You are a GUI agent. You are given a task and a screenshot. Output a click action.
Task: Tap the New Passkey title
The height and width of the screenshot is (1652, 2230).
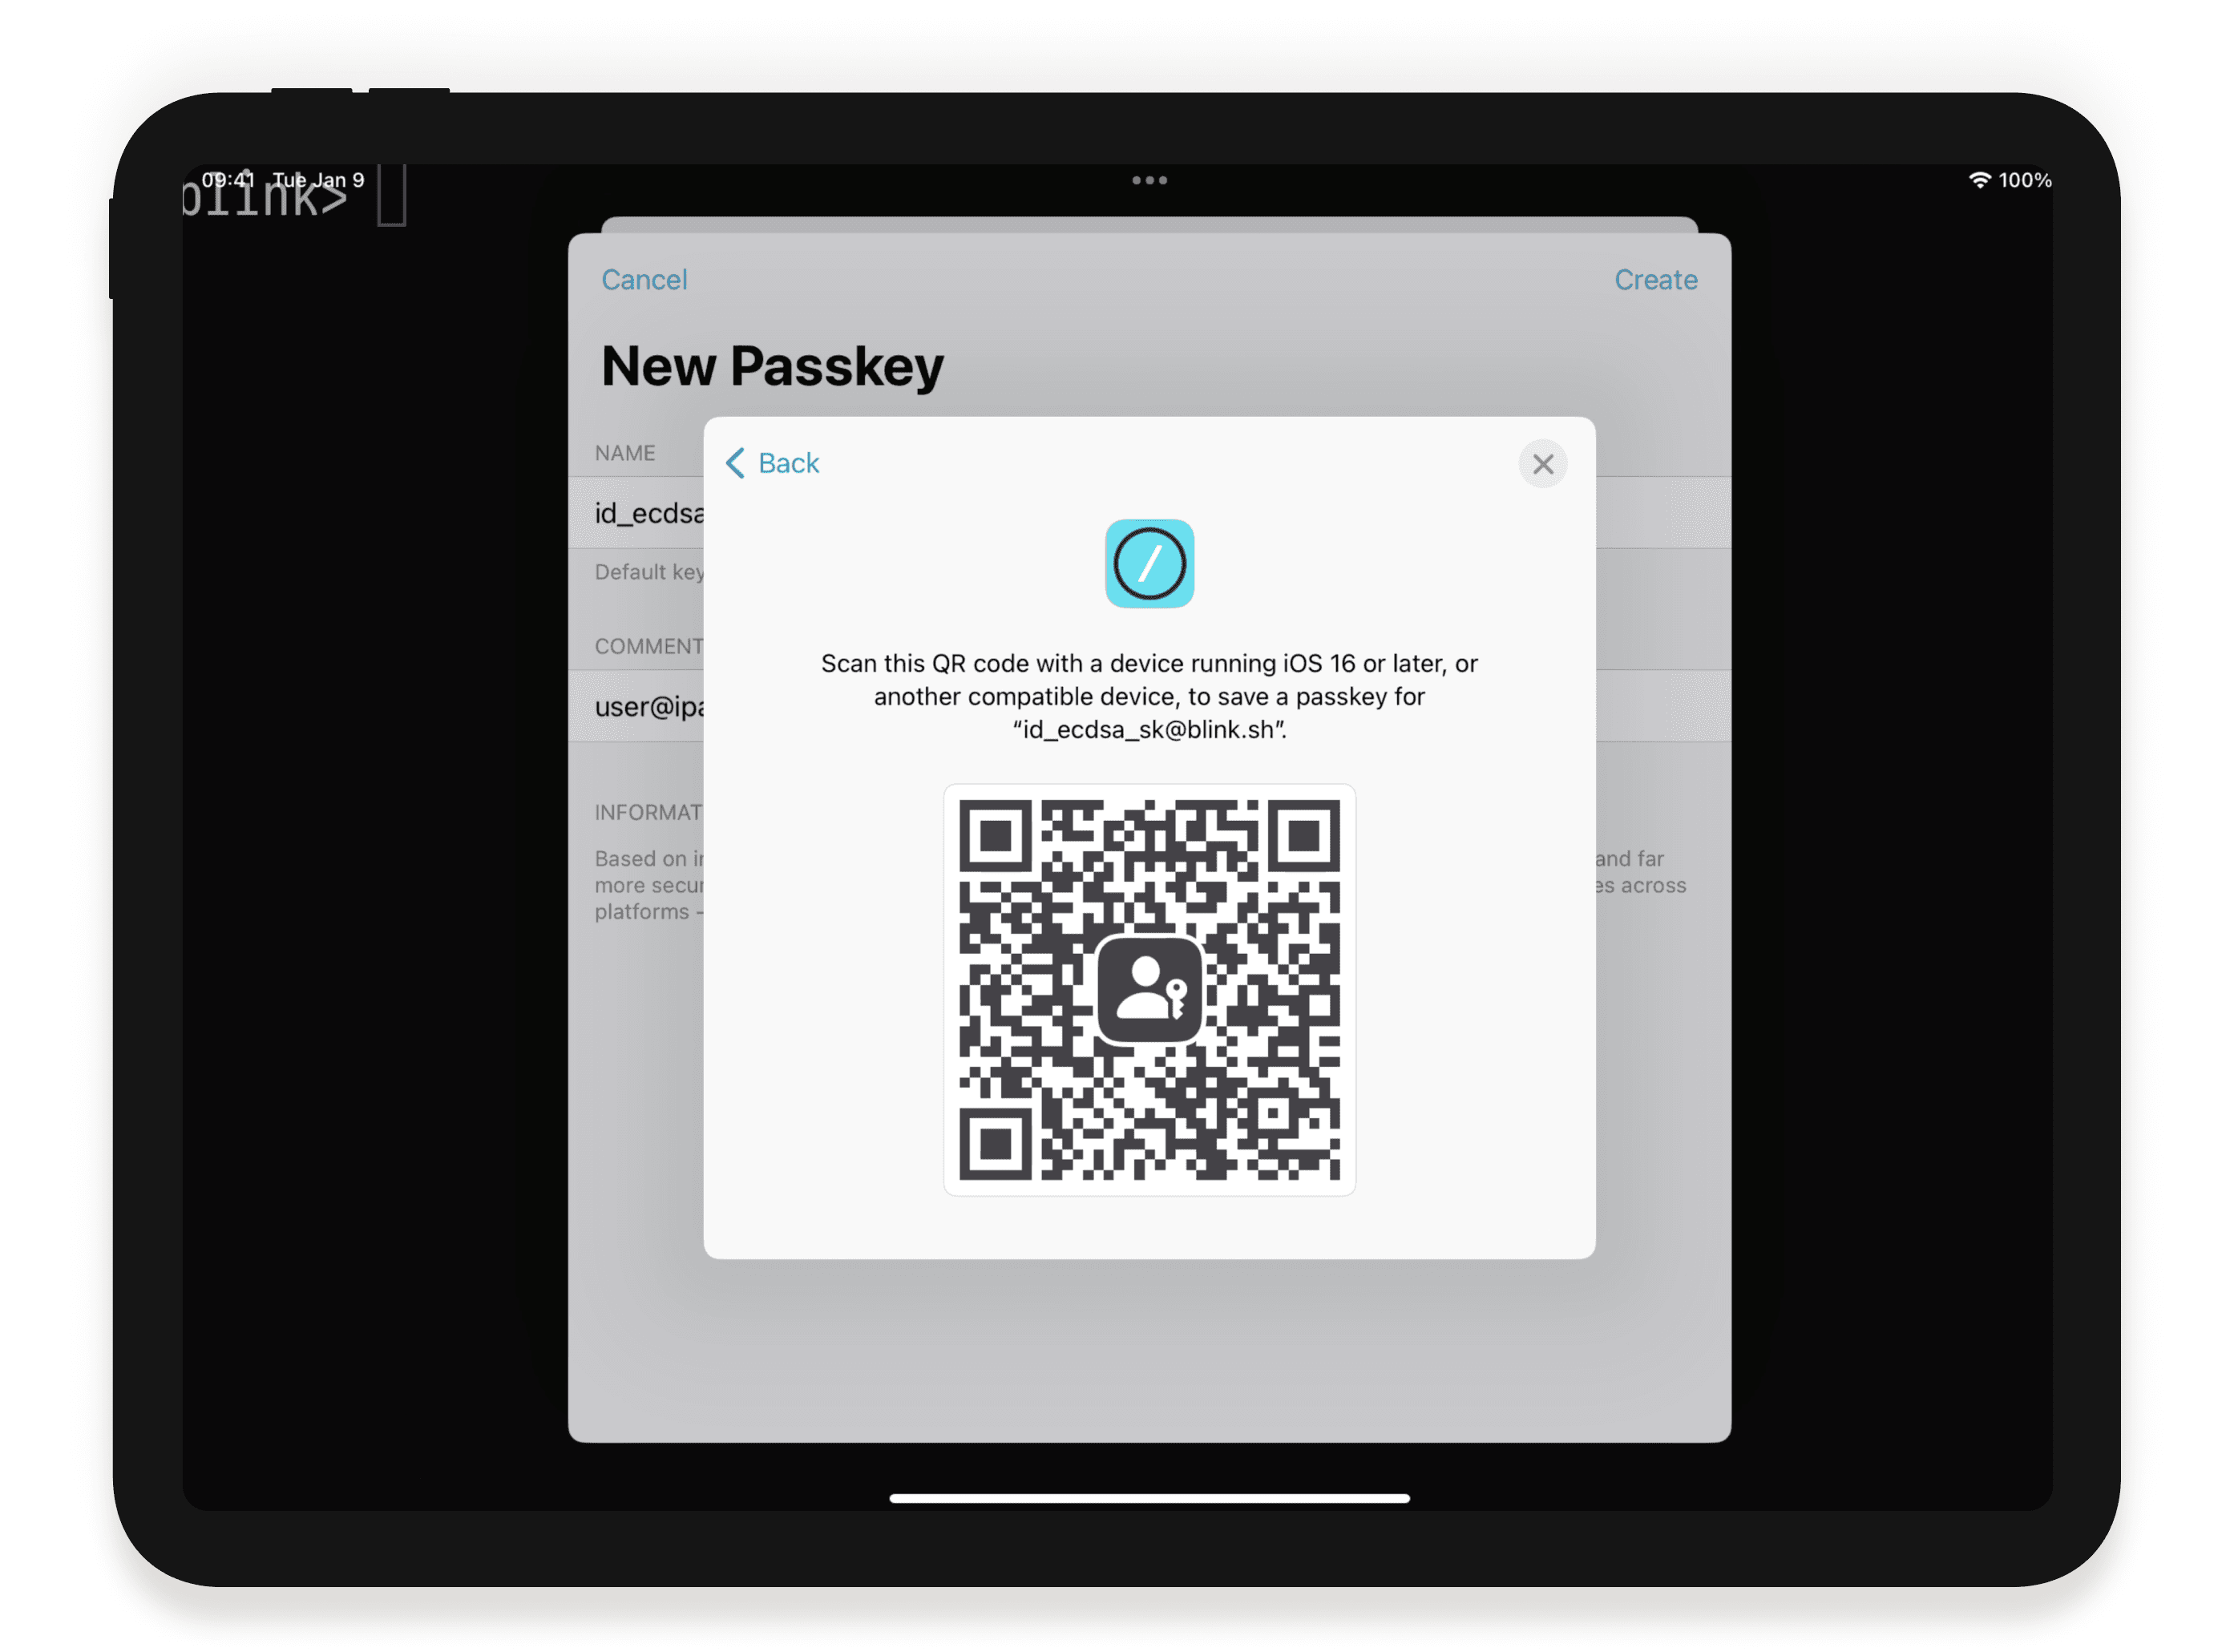pos(772,366)
